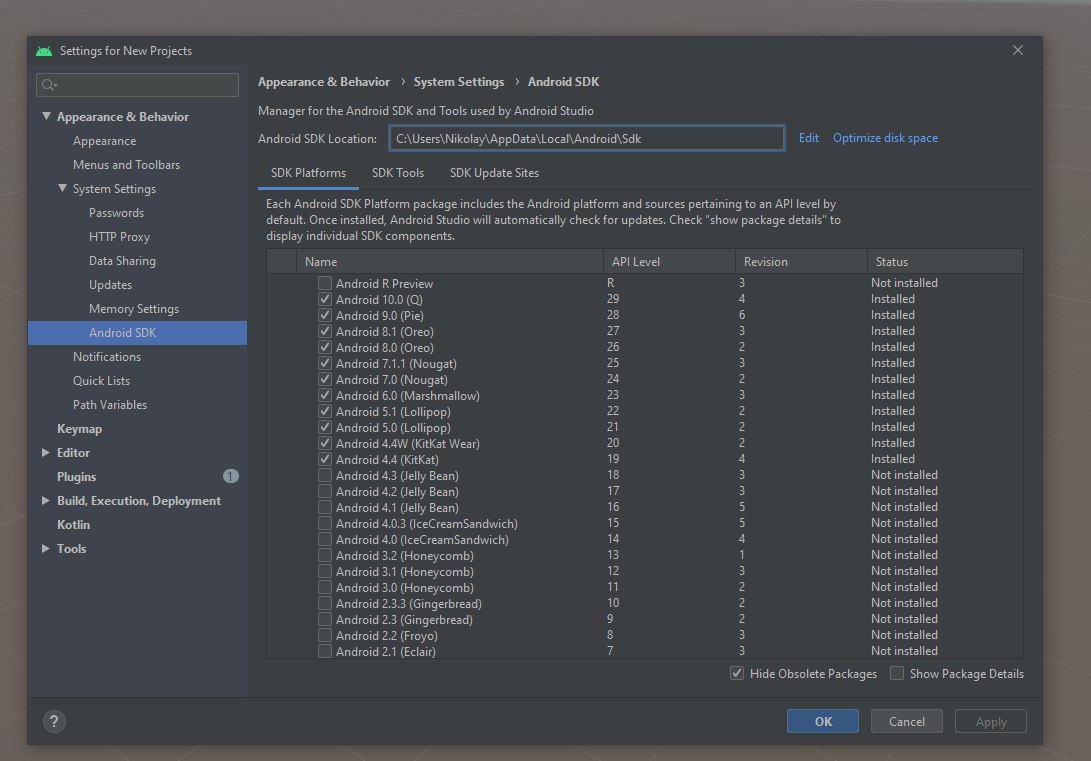1091x761 pixels.
Task: Uncheck Android 4.4W (KitKat Wear) checkbox
Action: (x=325, y=443)
